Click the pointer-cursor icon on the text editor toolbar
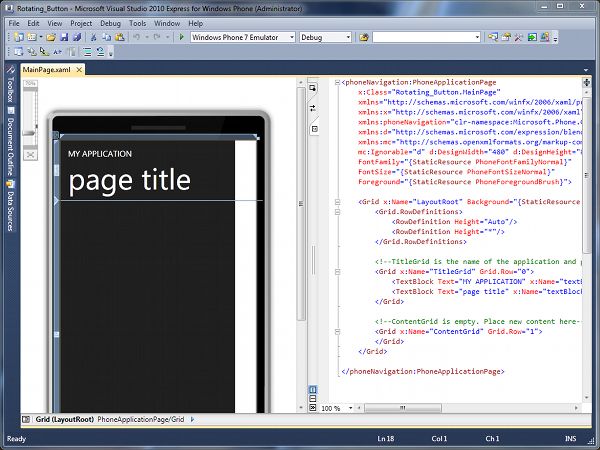 tap(44, 52)
